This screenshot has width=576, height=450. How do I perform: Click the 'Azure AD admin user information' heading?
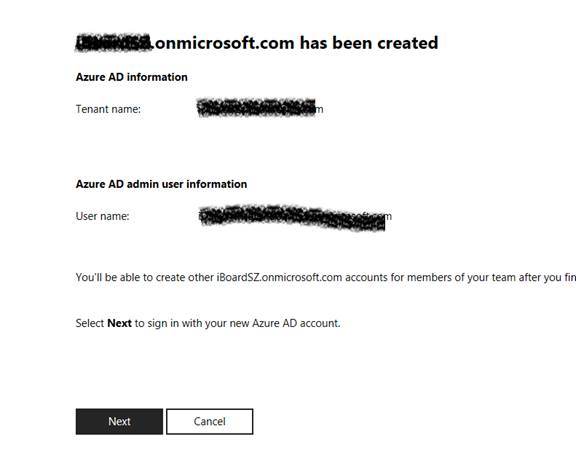tap(161, 184)
